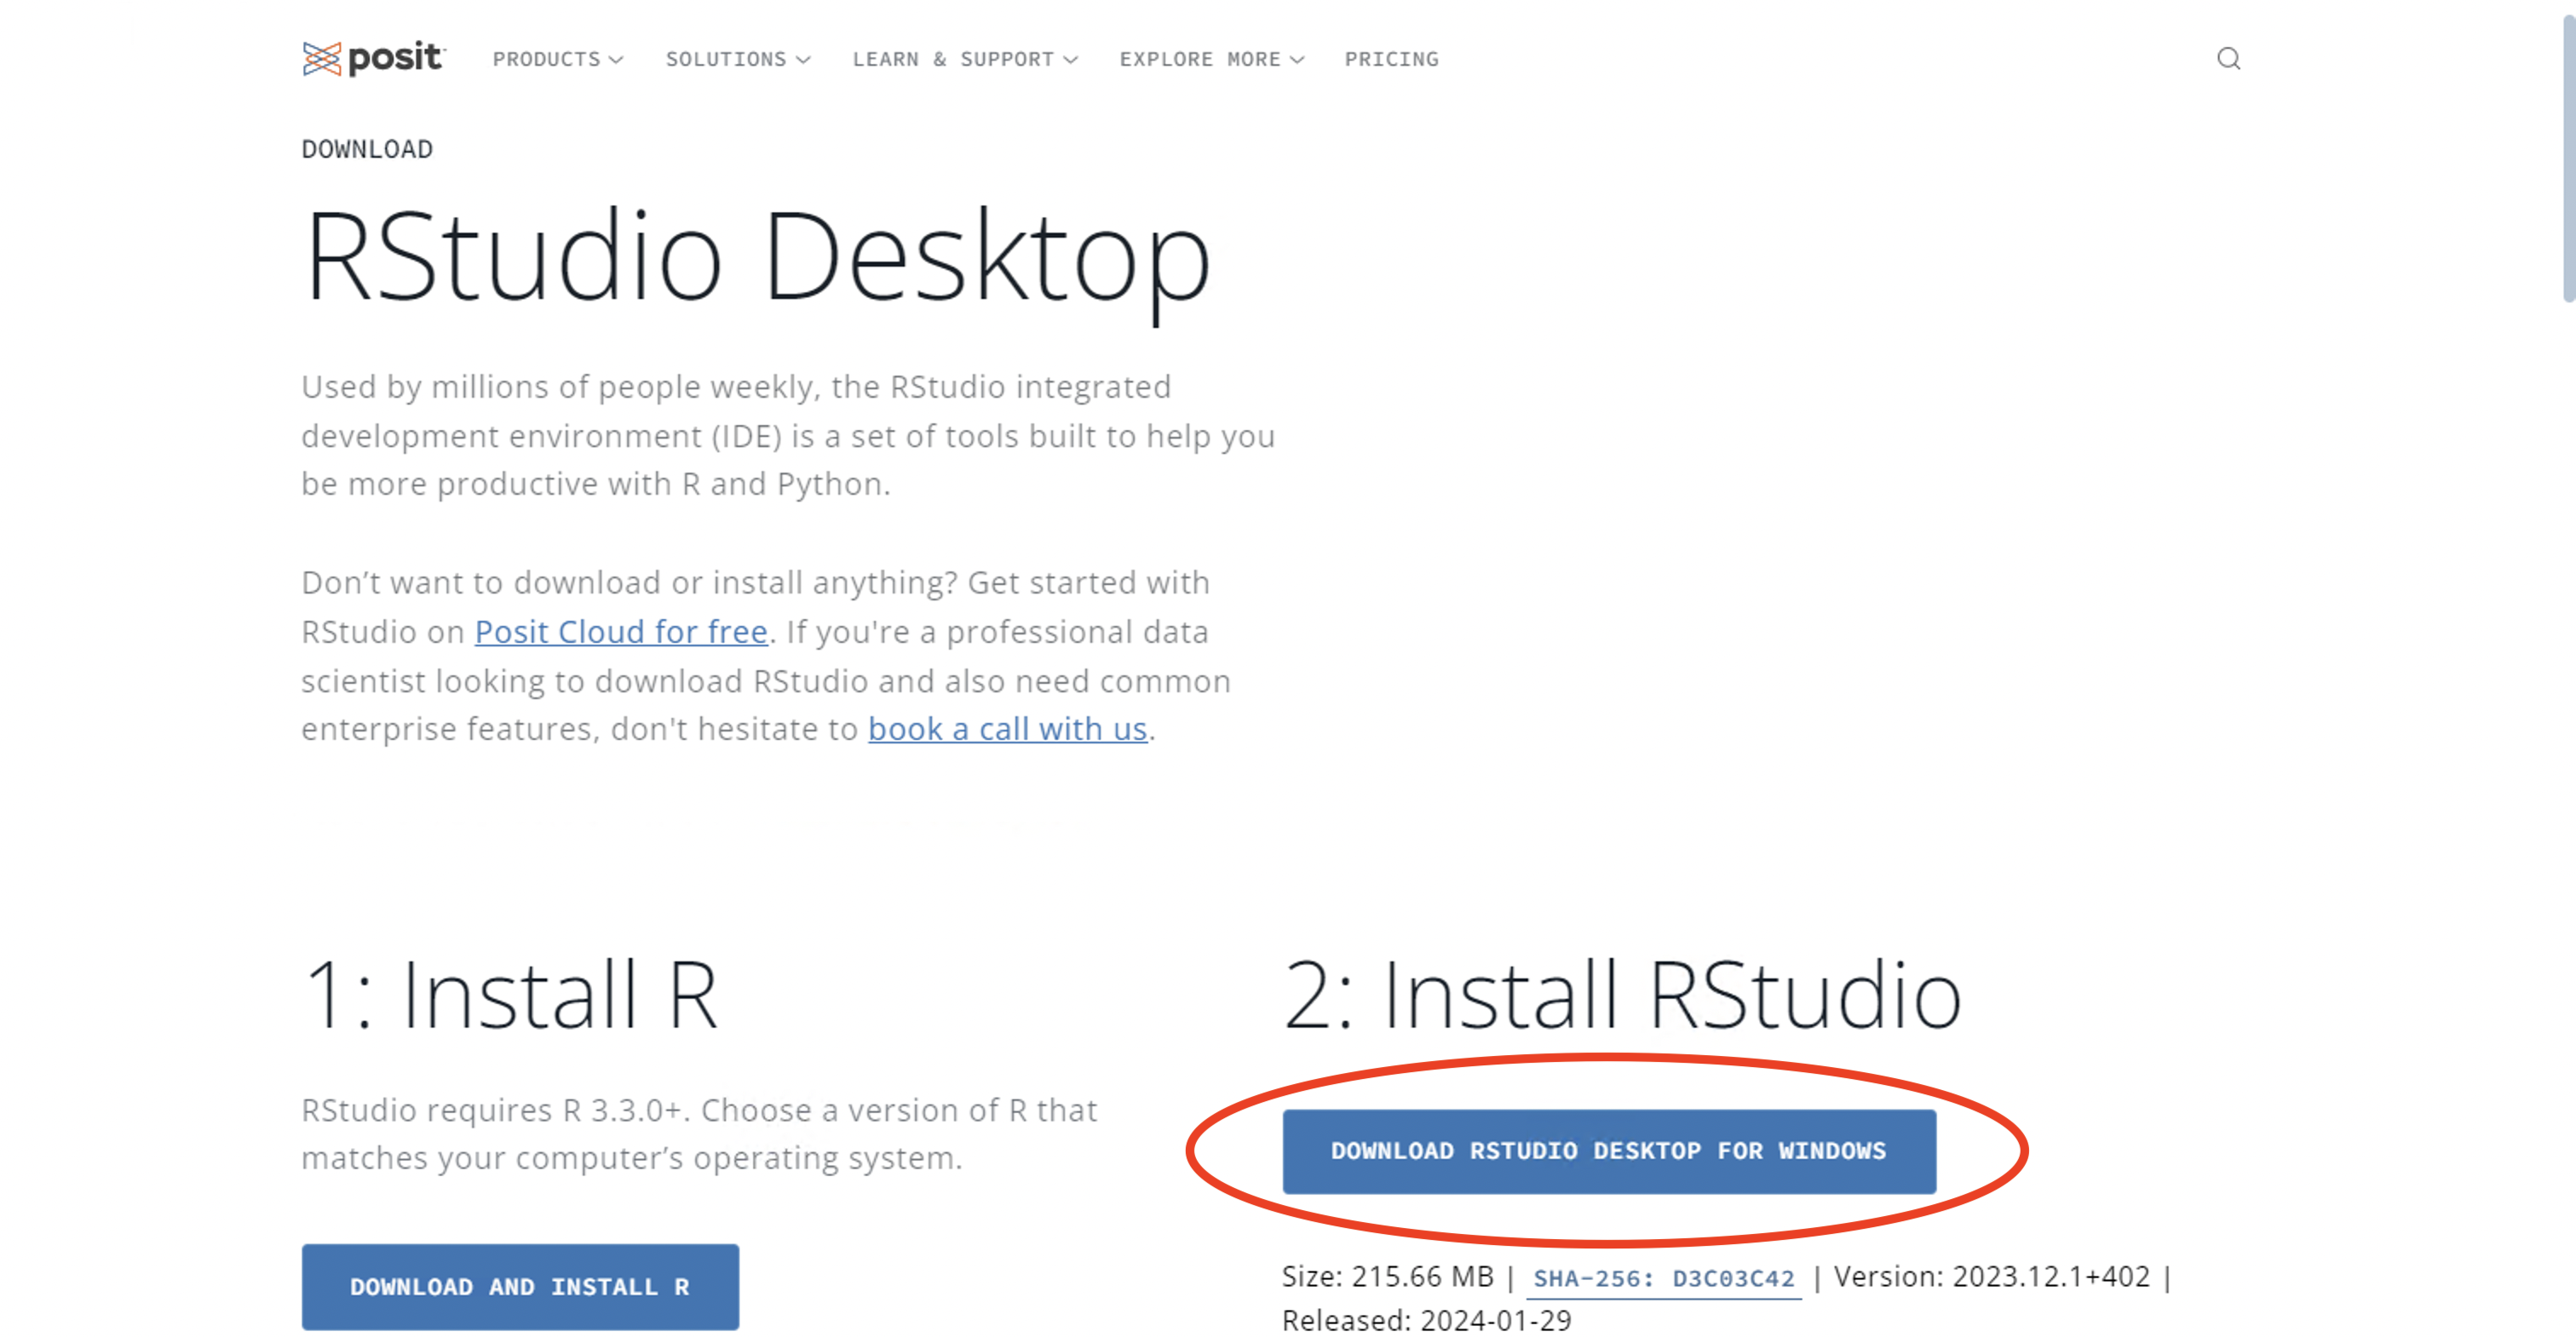Click the '2: Install RStudio' heading
The width and height of the screenshot is (2576, 1337).
[1622, 994]
